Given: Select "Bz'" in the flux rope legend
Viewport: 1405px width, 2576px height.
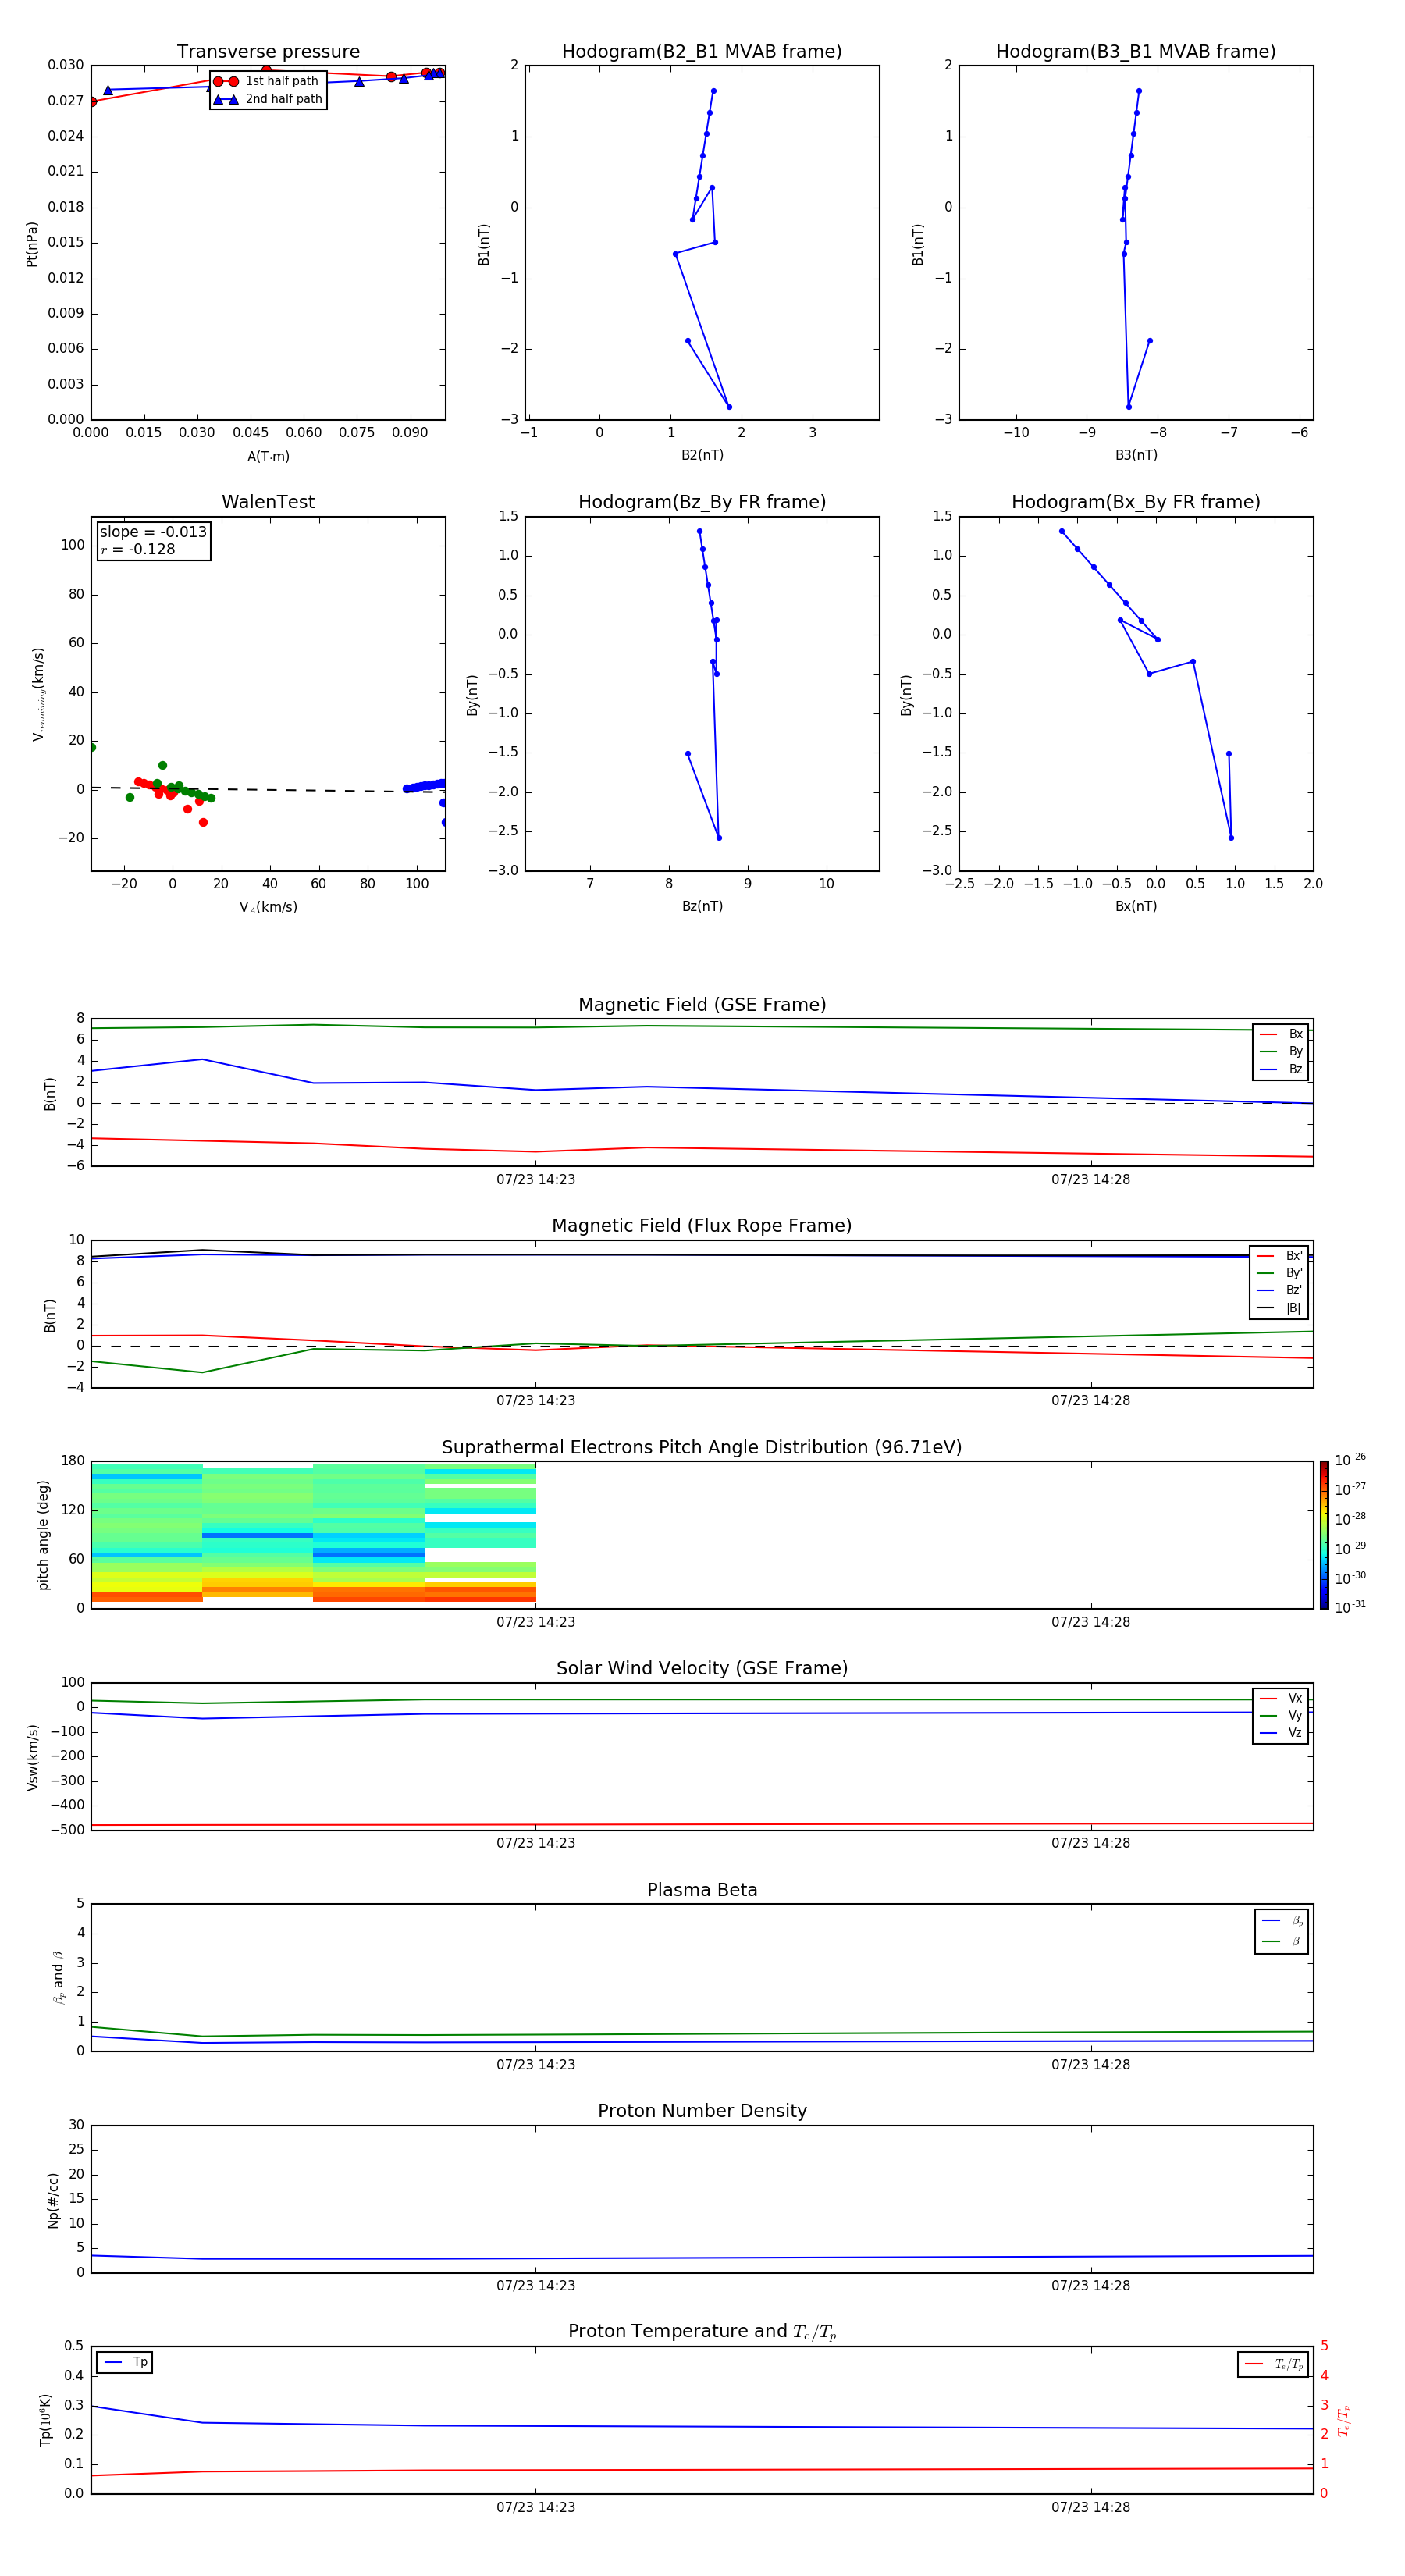Looking at the screenshot, I should coord(1279,1290).
